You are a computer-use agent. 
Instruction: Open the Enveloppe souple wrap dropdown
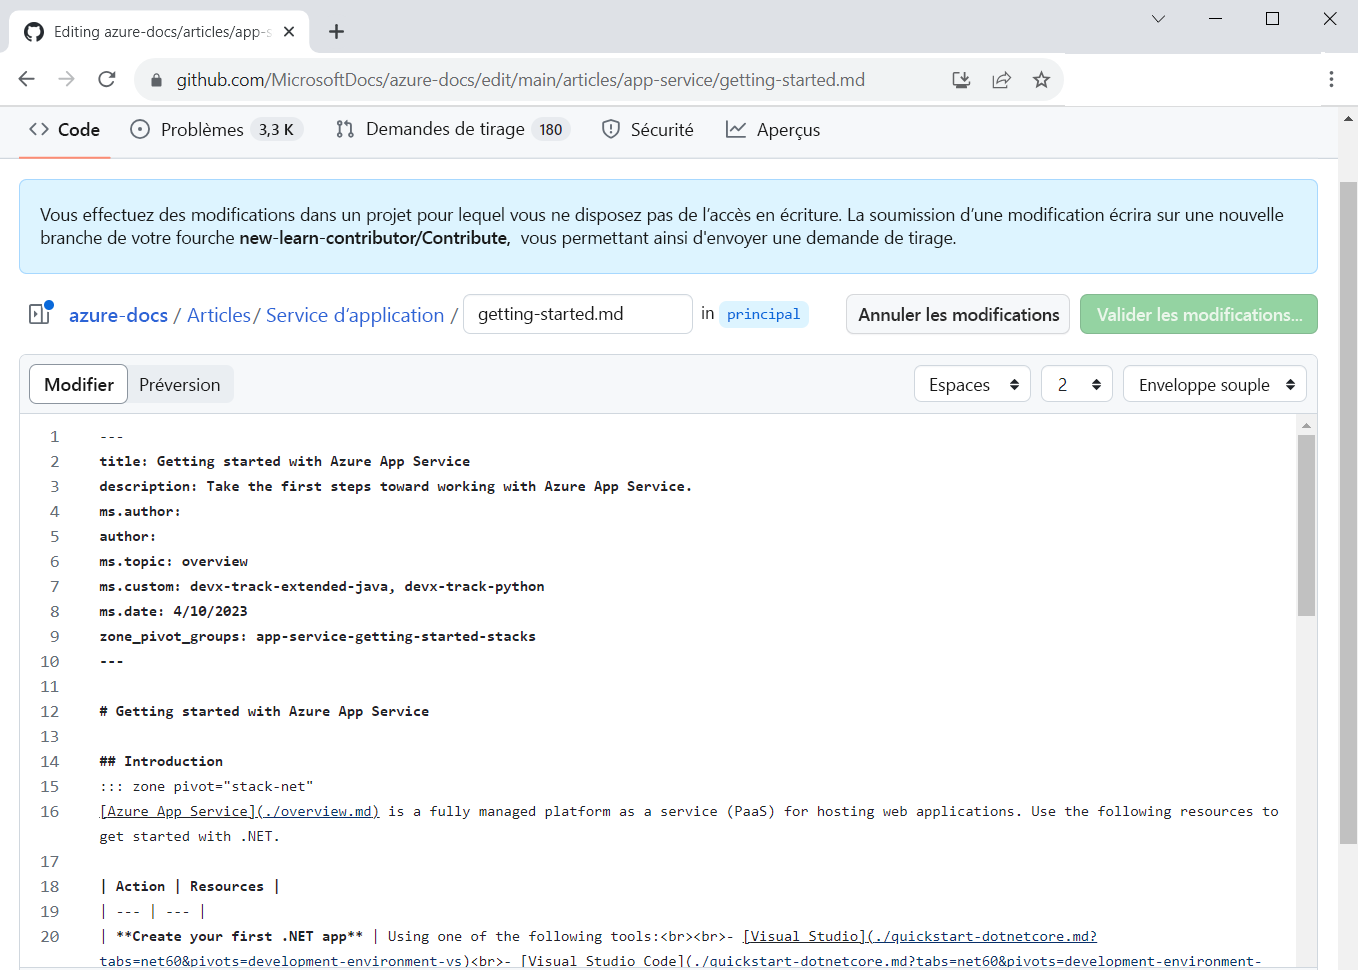[x=1214, y=383]
